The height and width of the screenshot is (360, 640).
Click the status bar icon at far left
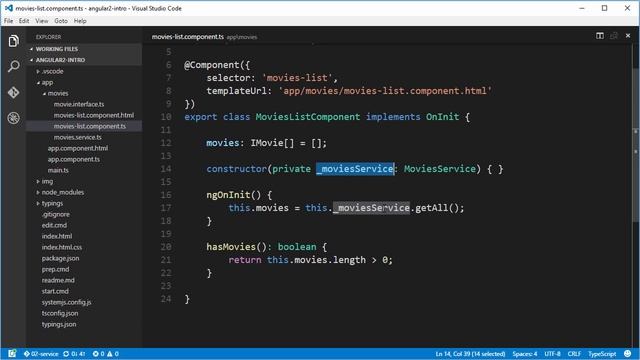pos(12,353)
